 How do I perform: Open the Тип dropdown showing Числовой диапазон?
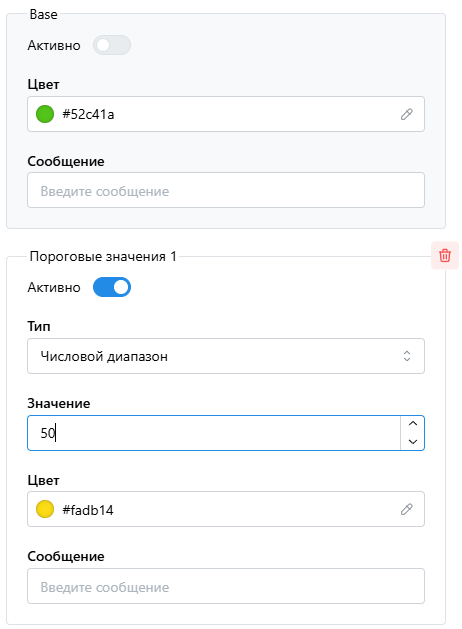click(226, 356)
